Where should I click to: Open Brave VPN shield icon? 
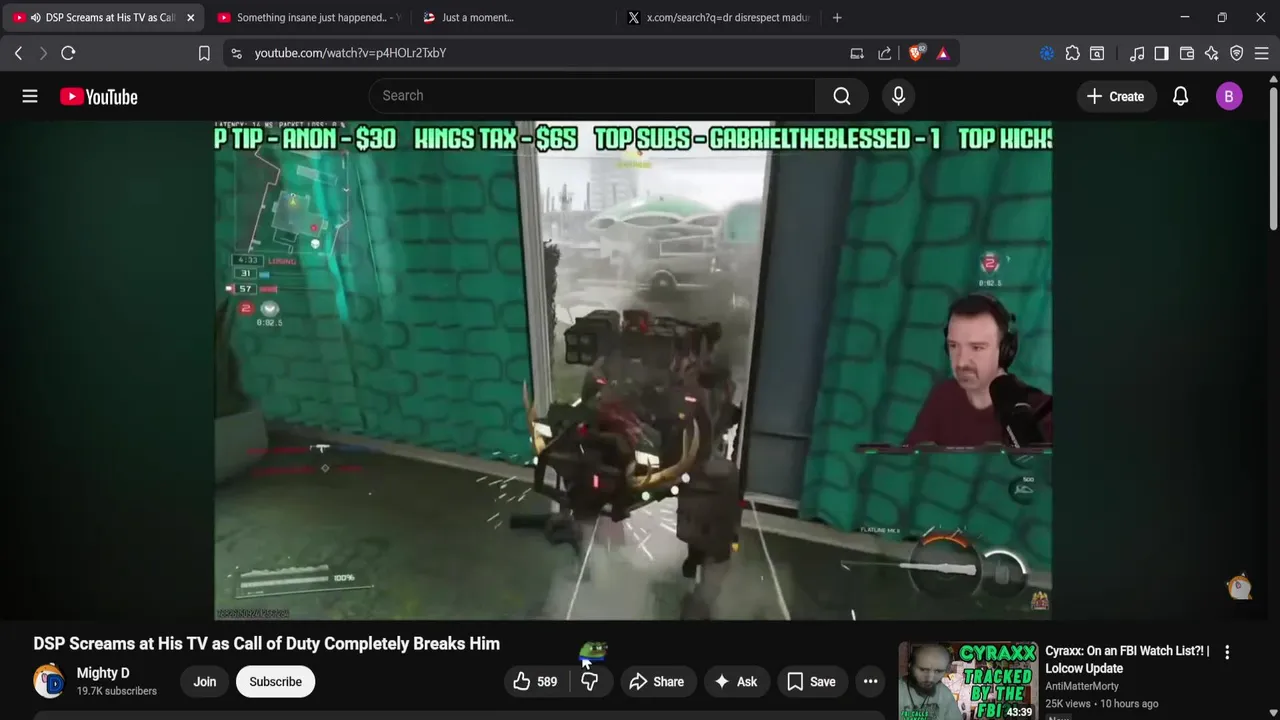coord(1237,53)
